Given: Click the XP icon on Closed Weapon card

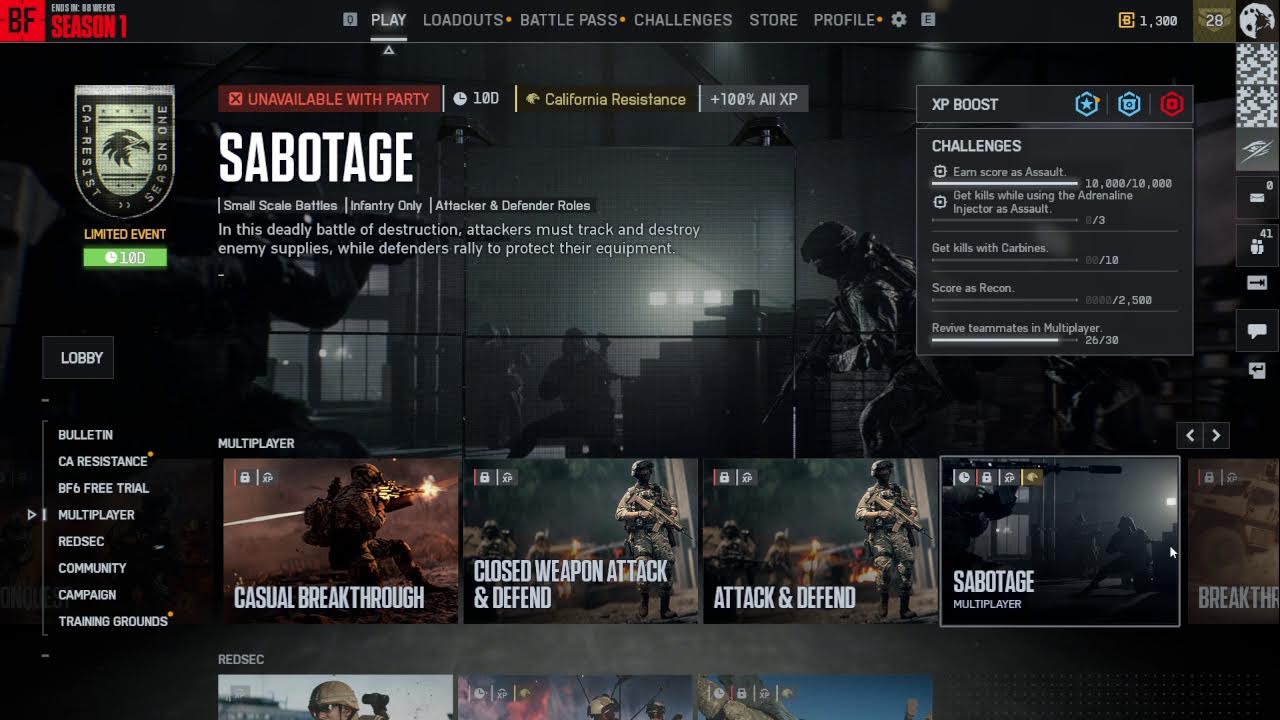Looking at the screenshot, I should tap(507, 478).
